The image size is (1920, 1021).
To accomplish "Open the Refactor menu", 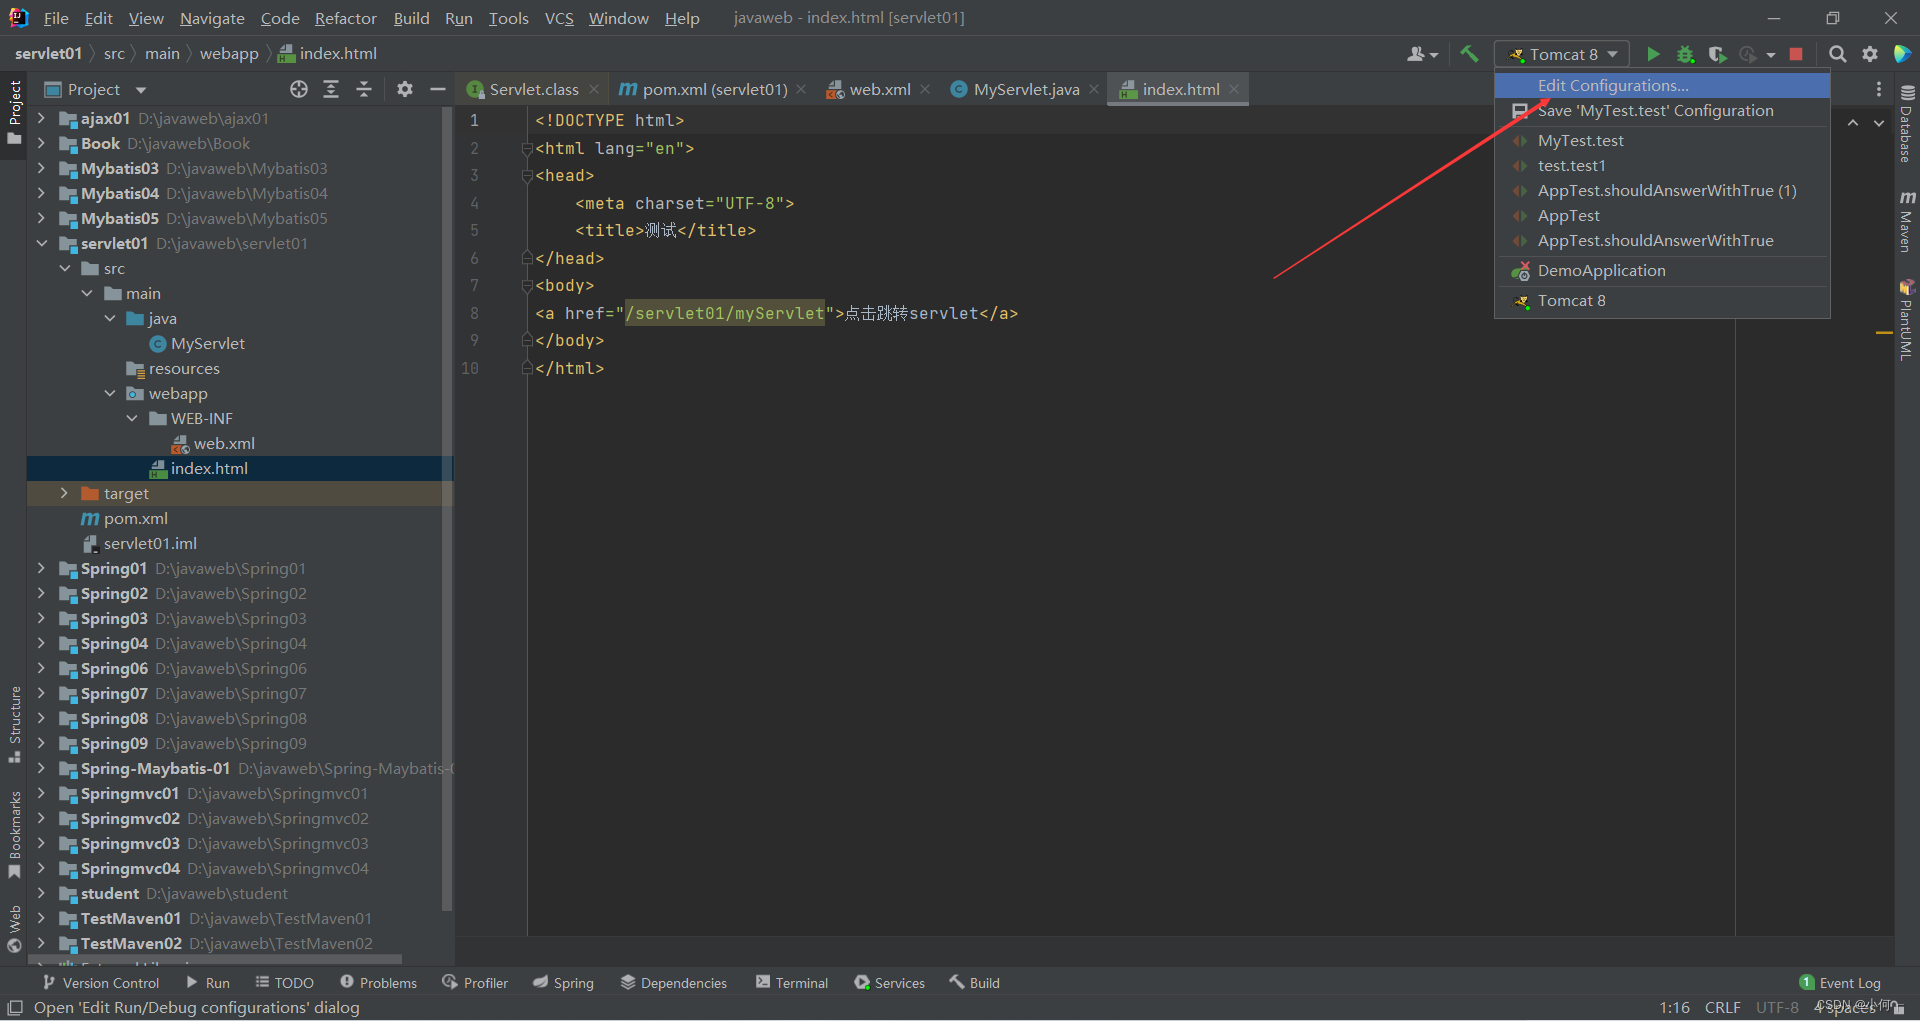I will [345, 18].
